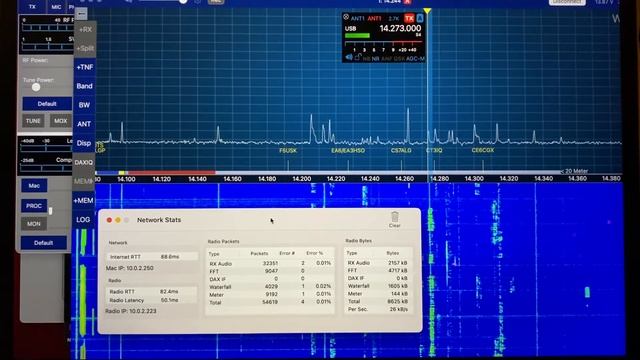The image size is (640, 360).
Task: Open the Band menu
Action: 84,86
